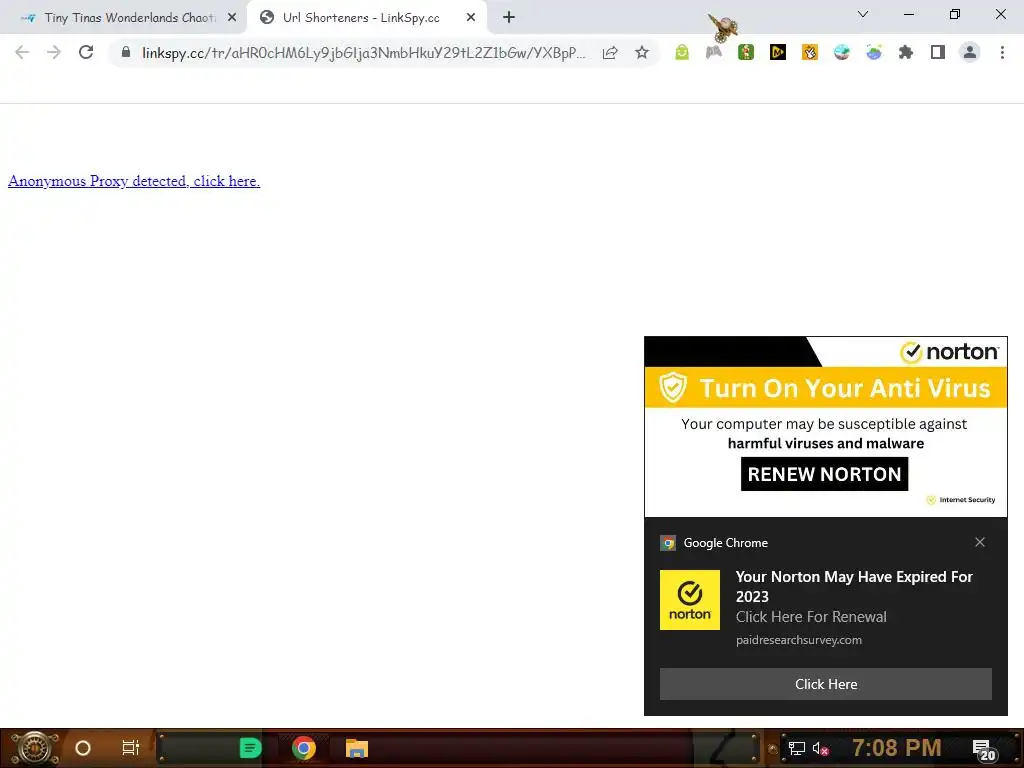Follow the Anonymous Proxy detected link

[134, 181]
